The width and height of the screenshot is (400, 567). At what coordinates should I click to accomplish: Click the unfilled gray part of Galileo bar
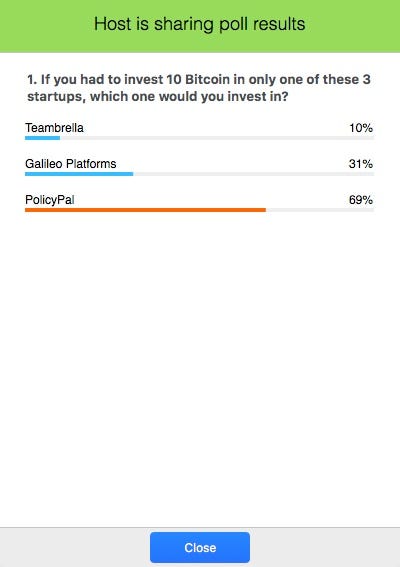254,174
